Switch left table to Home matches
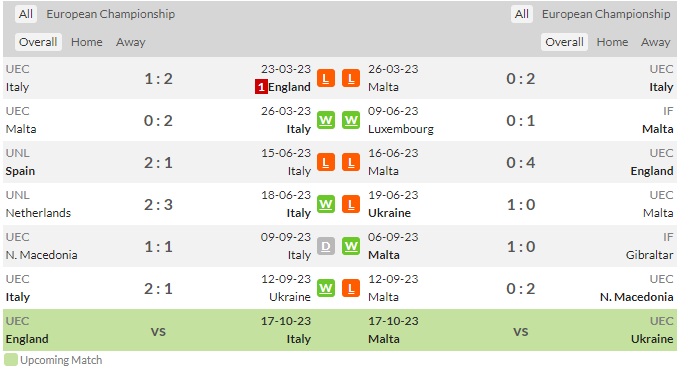The width and height of the screenshot is (679, 388). coord(87,42)
